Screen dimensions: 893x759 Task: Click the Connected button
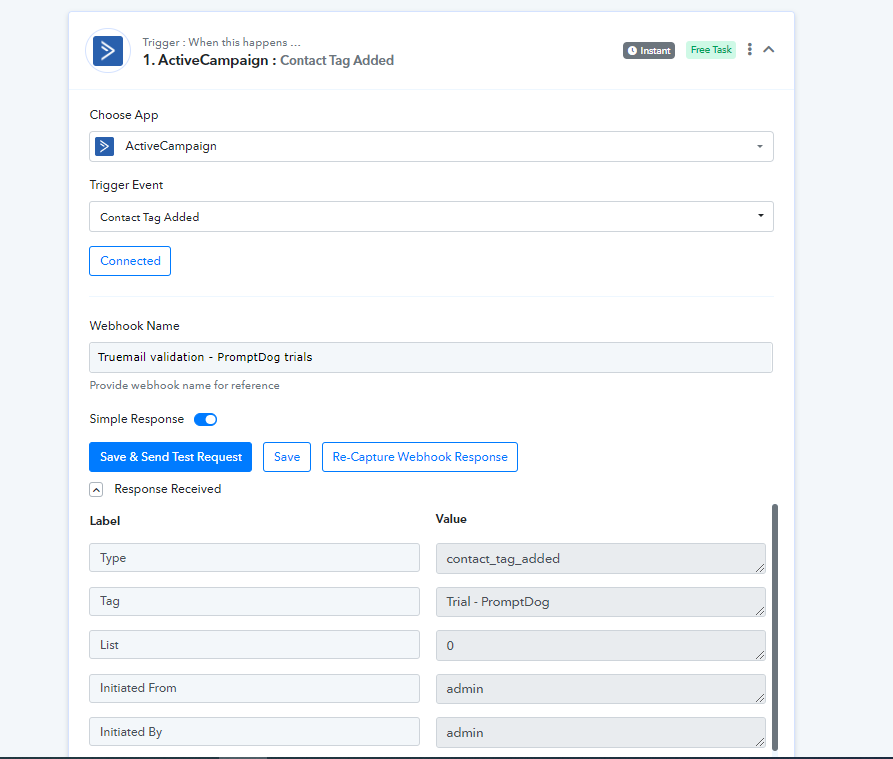pyautogui.click(x=130, y=261)
